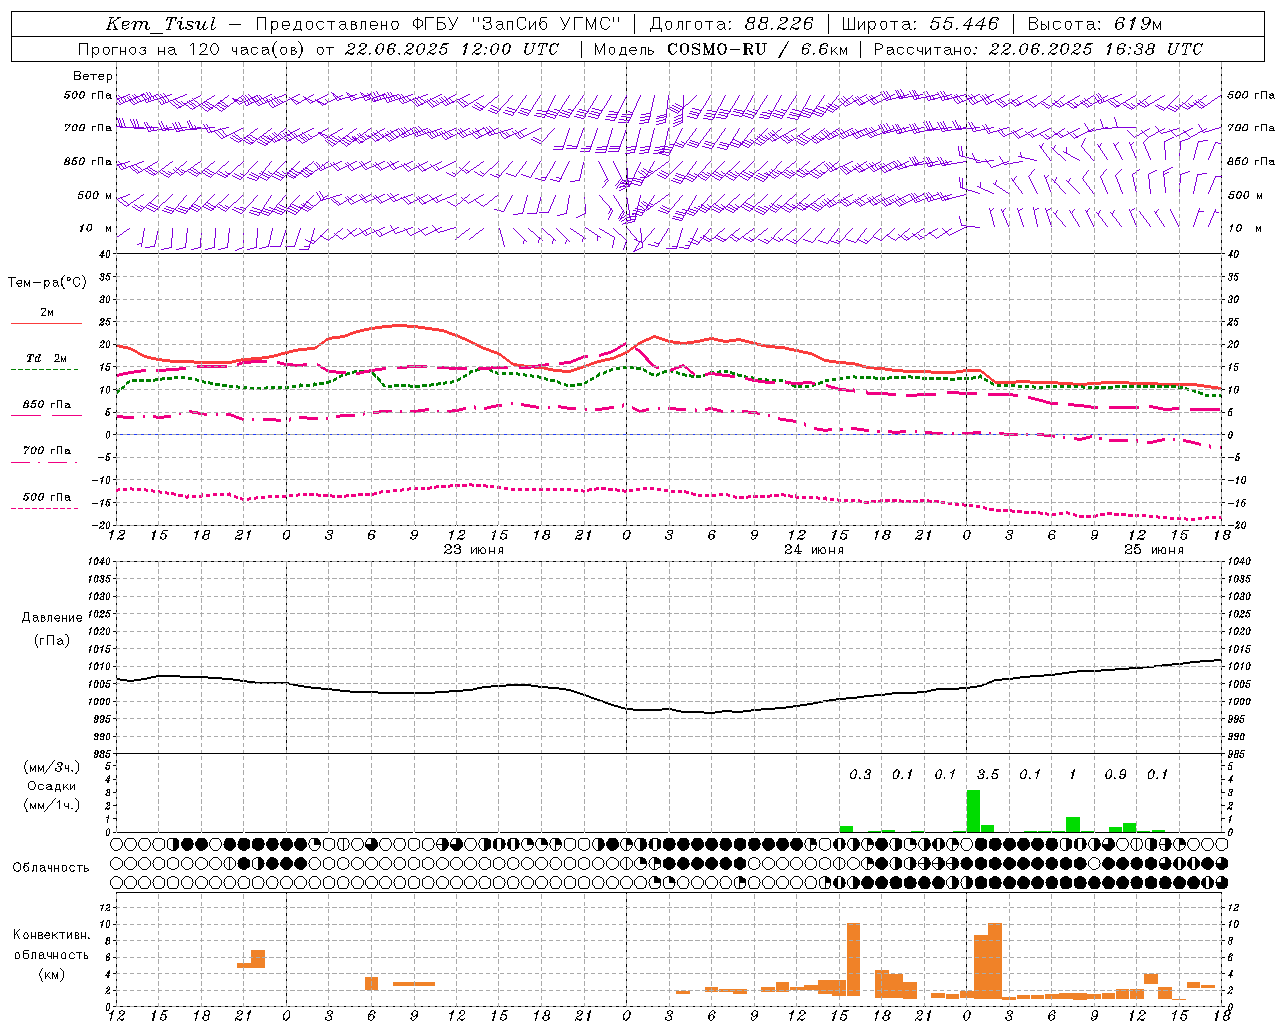Click the Ветер panel label
Viewport: 1280px width, 1024px height.
click(x=92, y=76)
